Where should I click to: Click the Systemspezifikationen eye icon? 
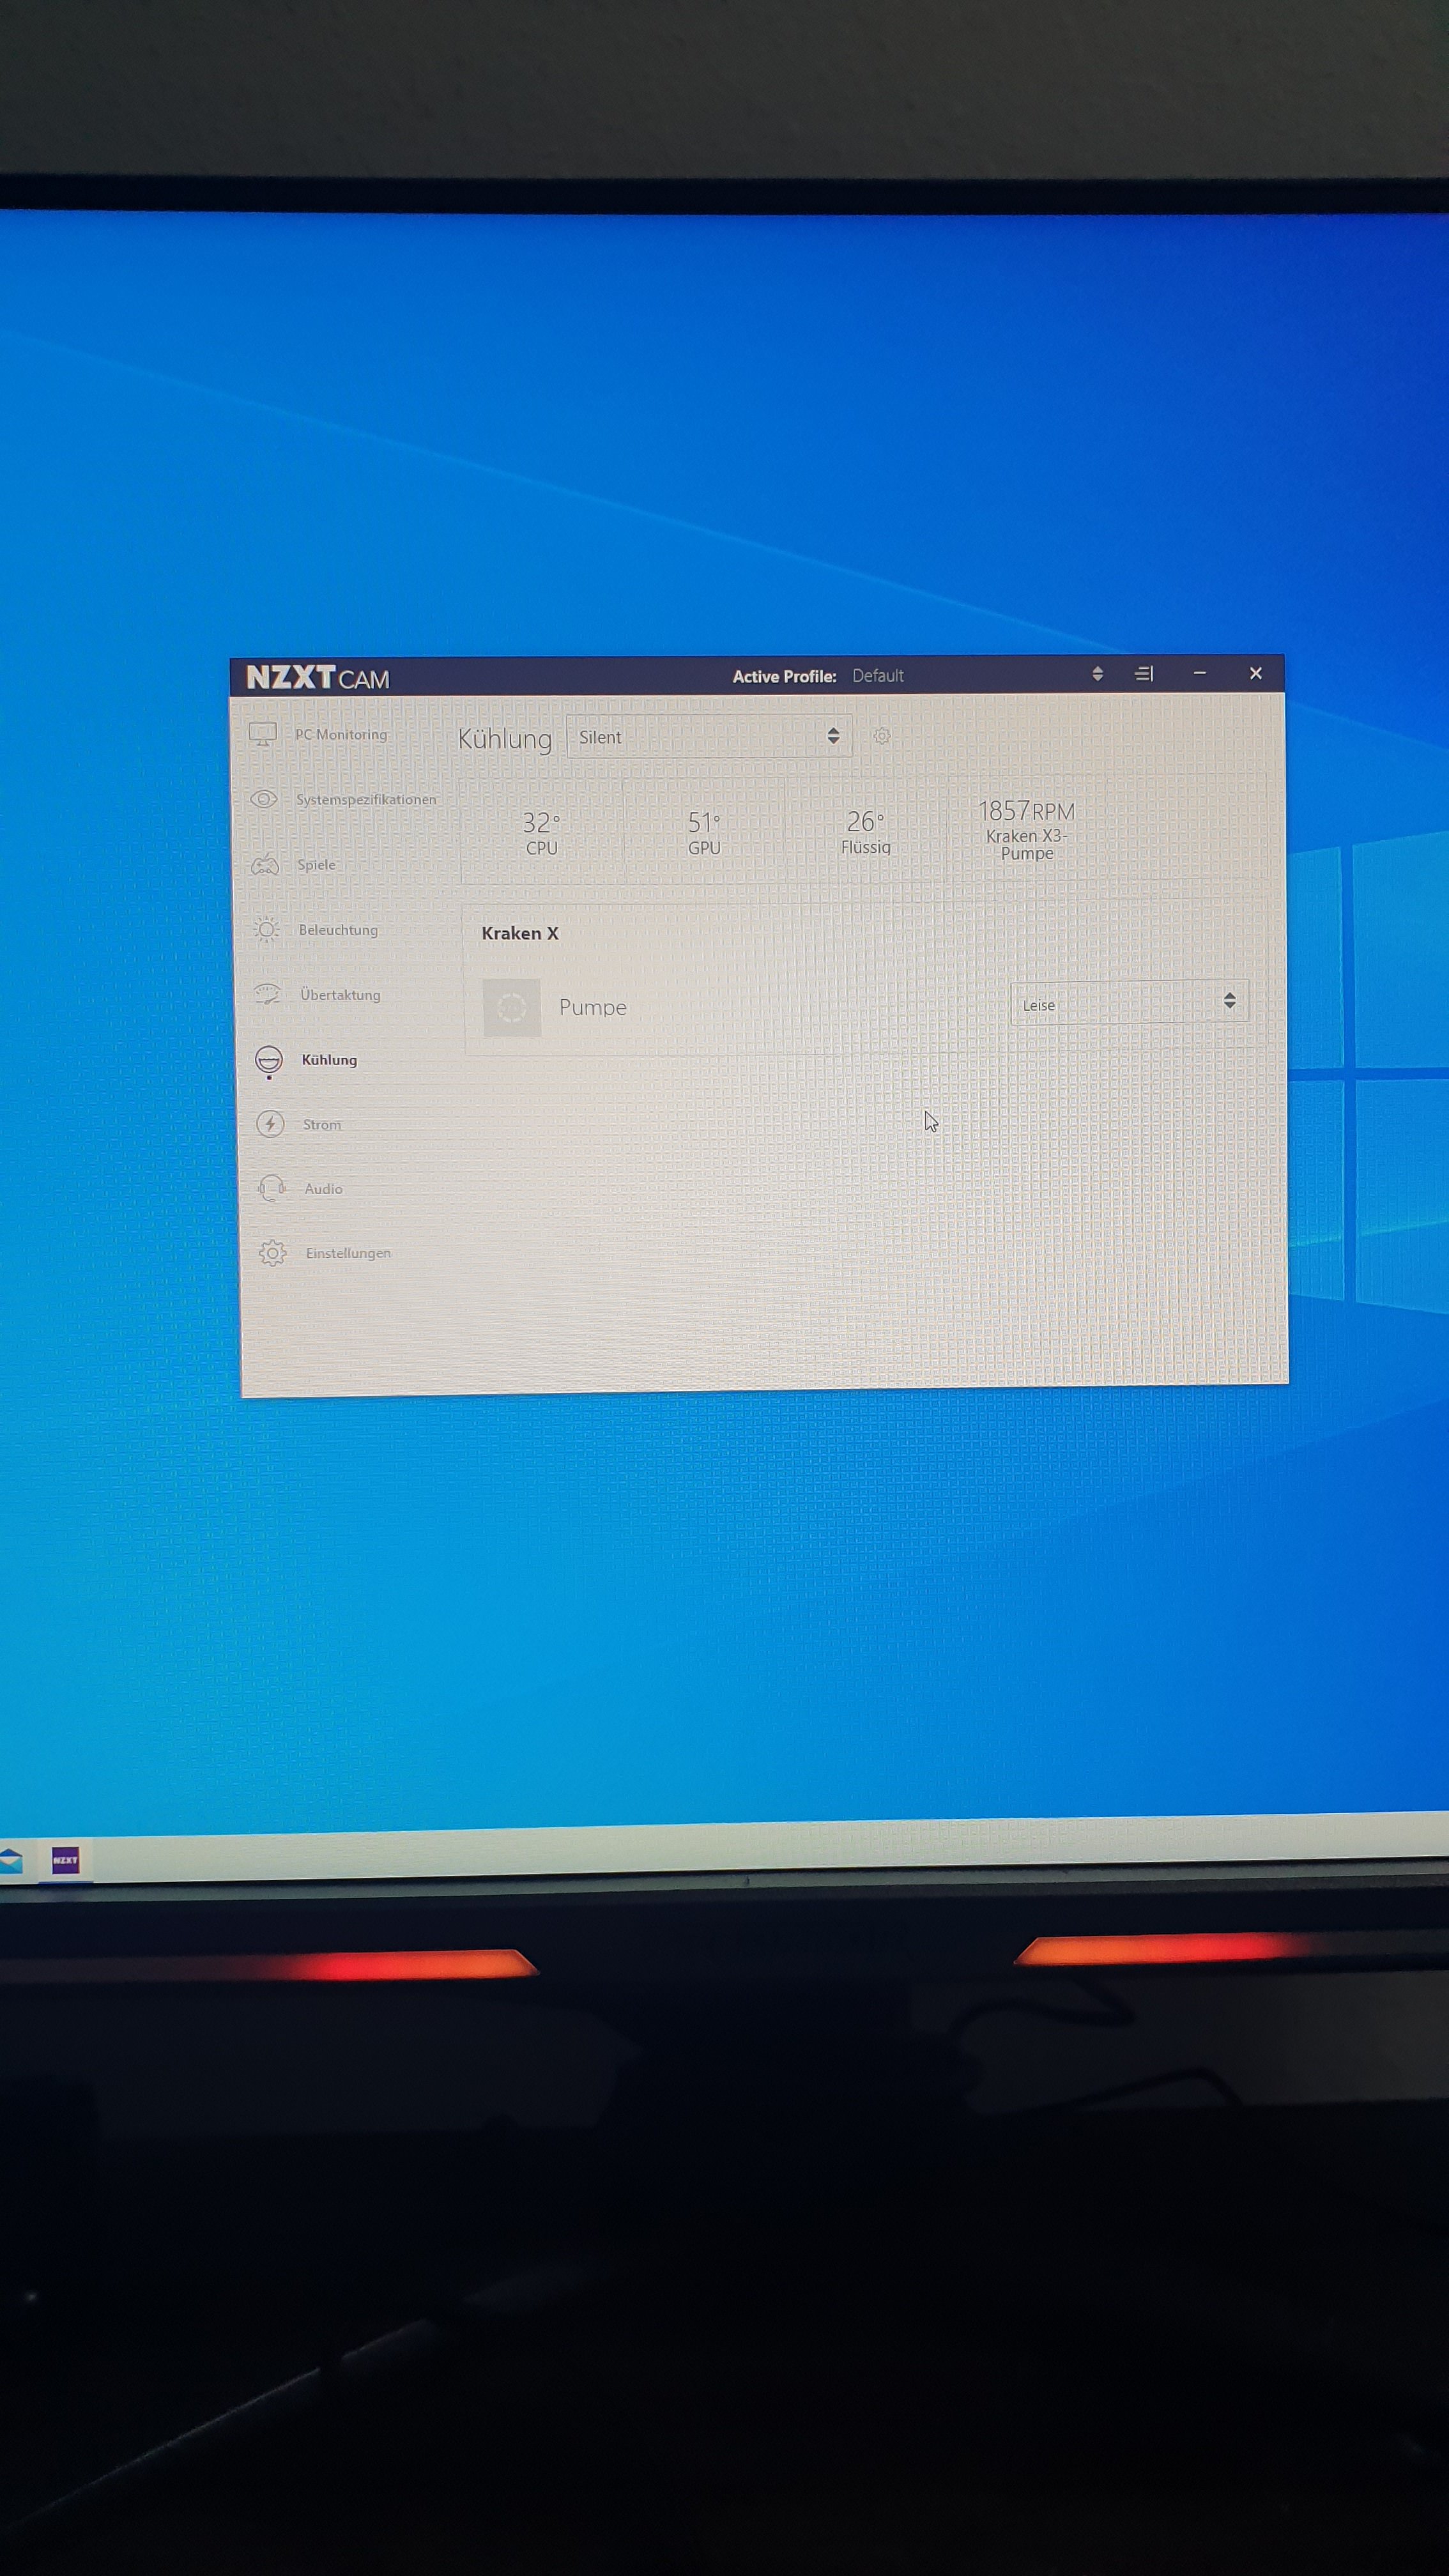264,799
